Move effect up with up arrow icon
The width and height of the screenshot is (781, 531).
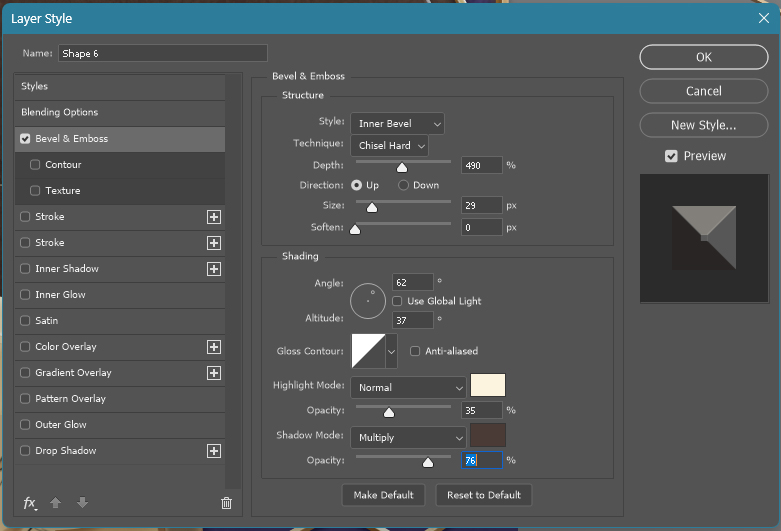(x=55, y=503)
